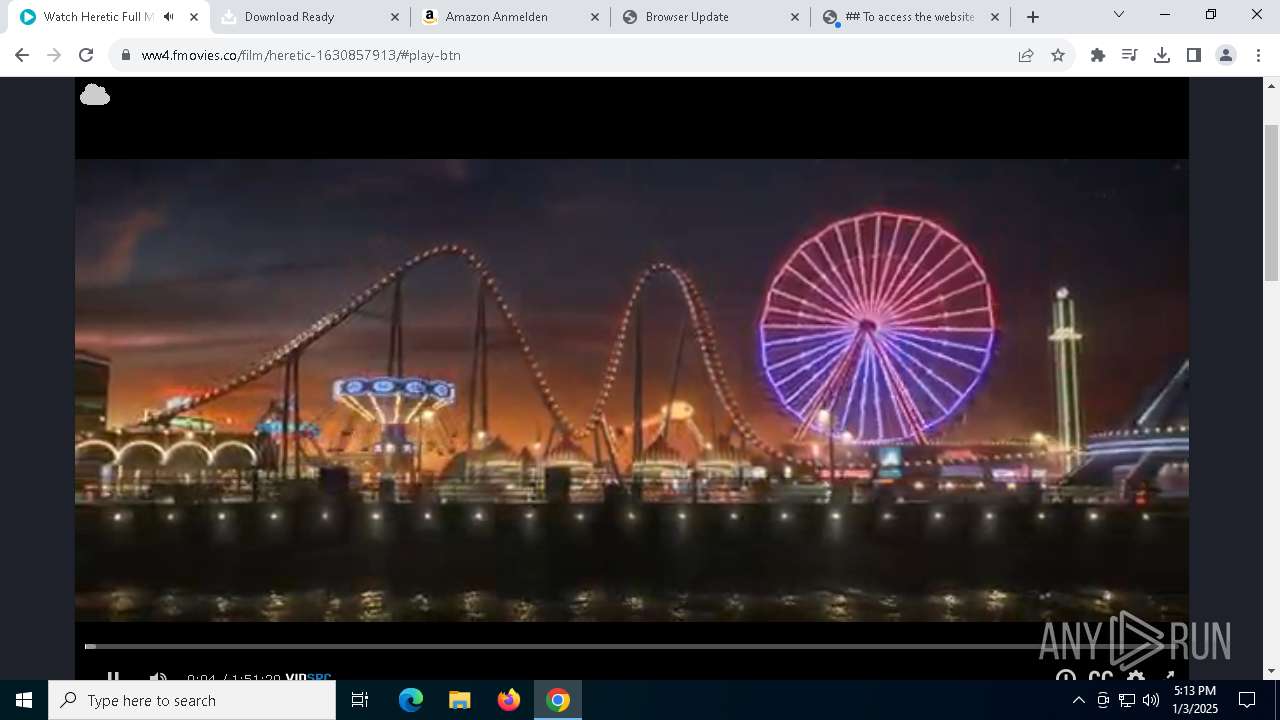
Task: Open the Extensions puzzle menu
Action: tap(1098, 55)
